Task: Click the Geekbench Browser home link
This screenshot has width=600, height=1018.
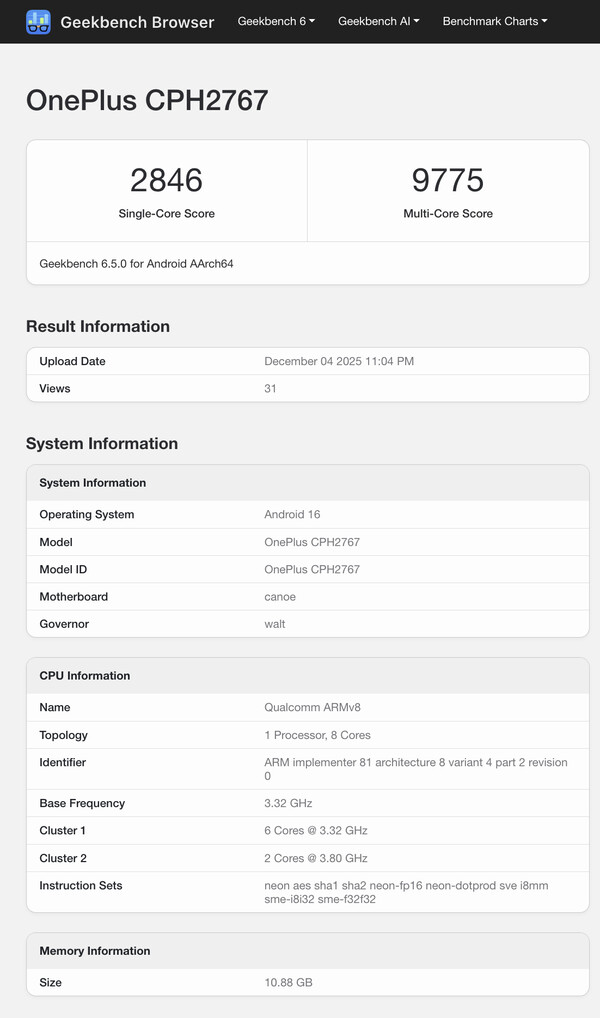Action: (x=137, y=22)
